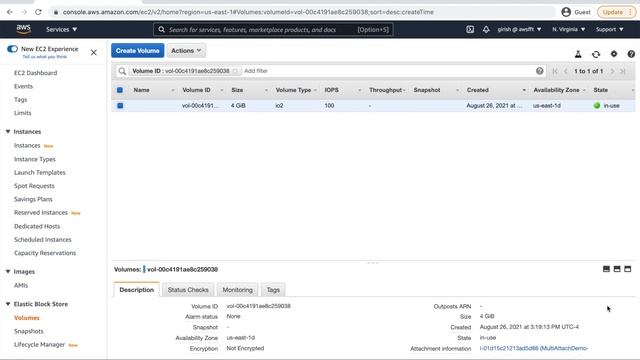Click the AWS services search field
This screenshot has width=640, height=360.
pyautogui.click(x=273, y=29)
